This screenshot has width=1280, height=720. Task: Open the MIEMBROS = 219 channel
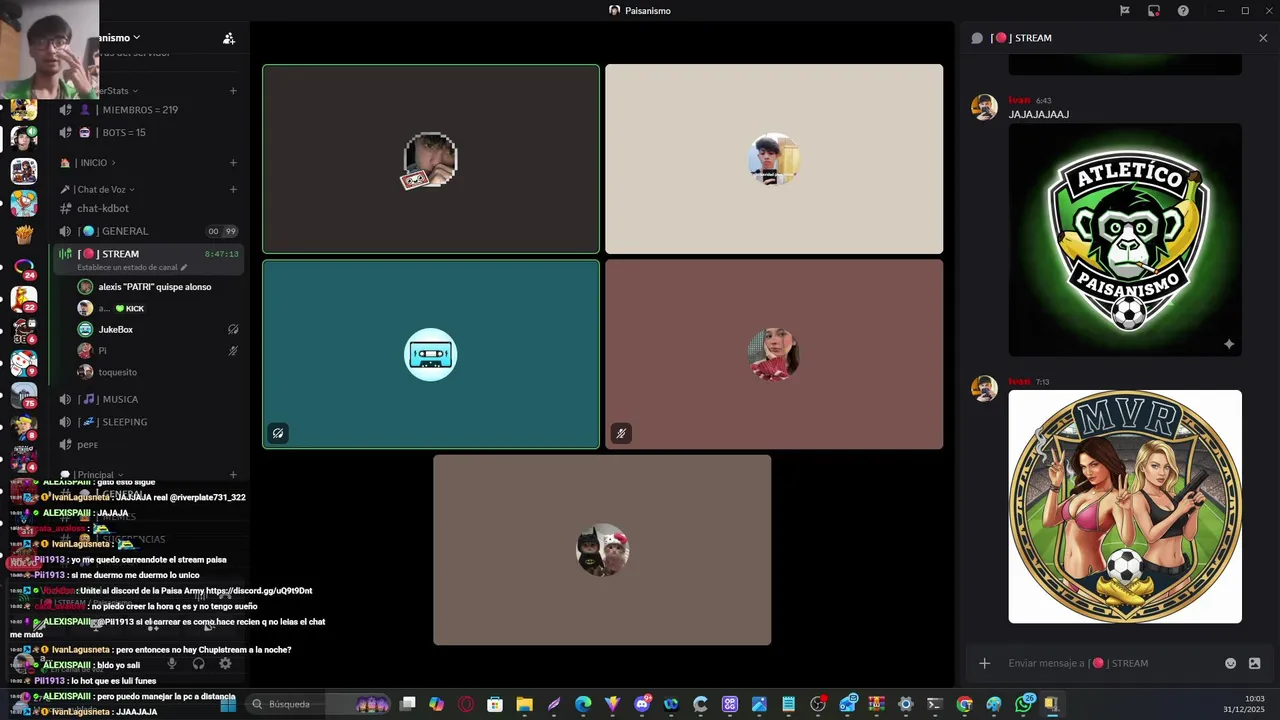[148, 110]
